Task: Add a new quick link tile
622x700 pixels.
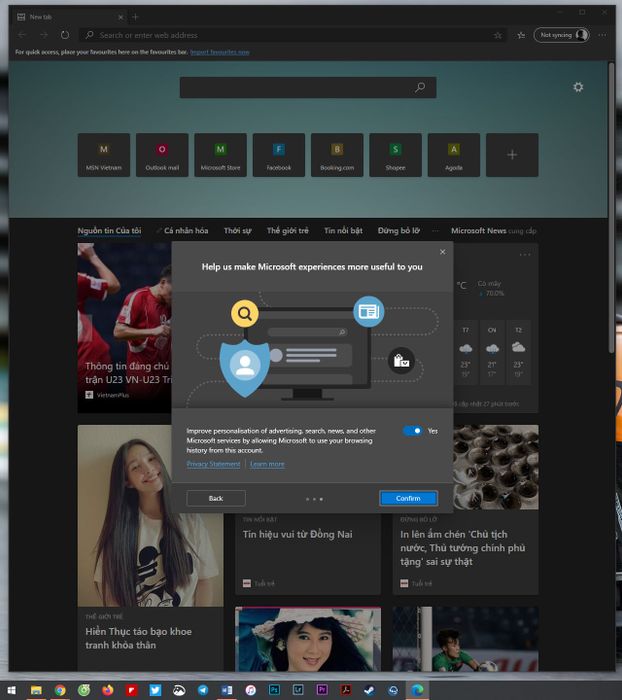Action: pyautogui.click(x=512, y=154)
